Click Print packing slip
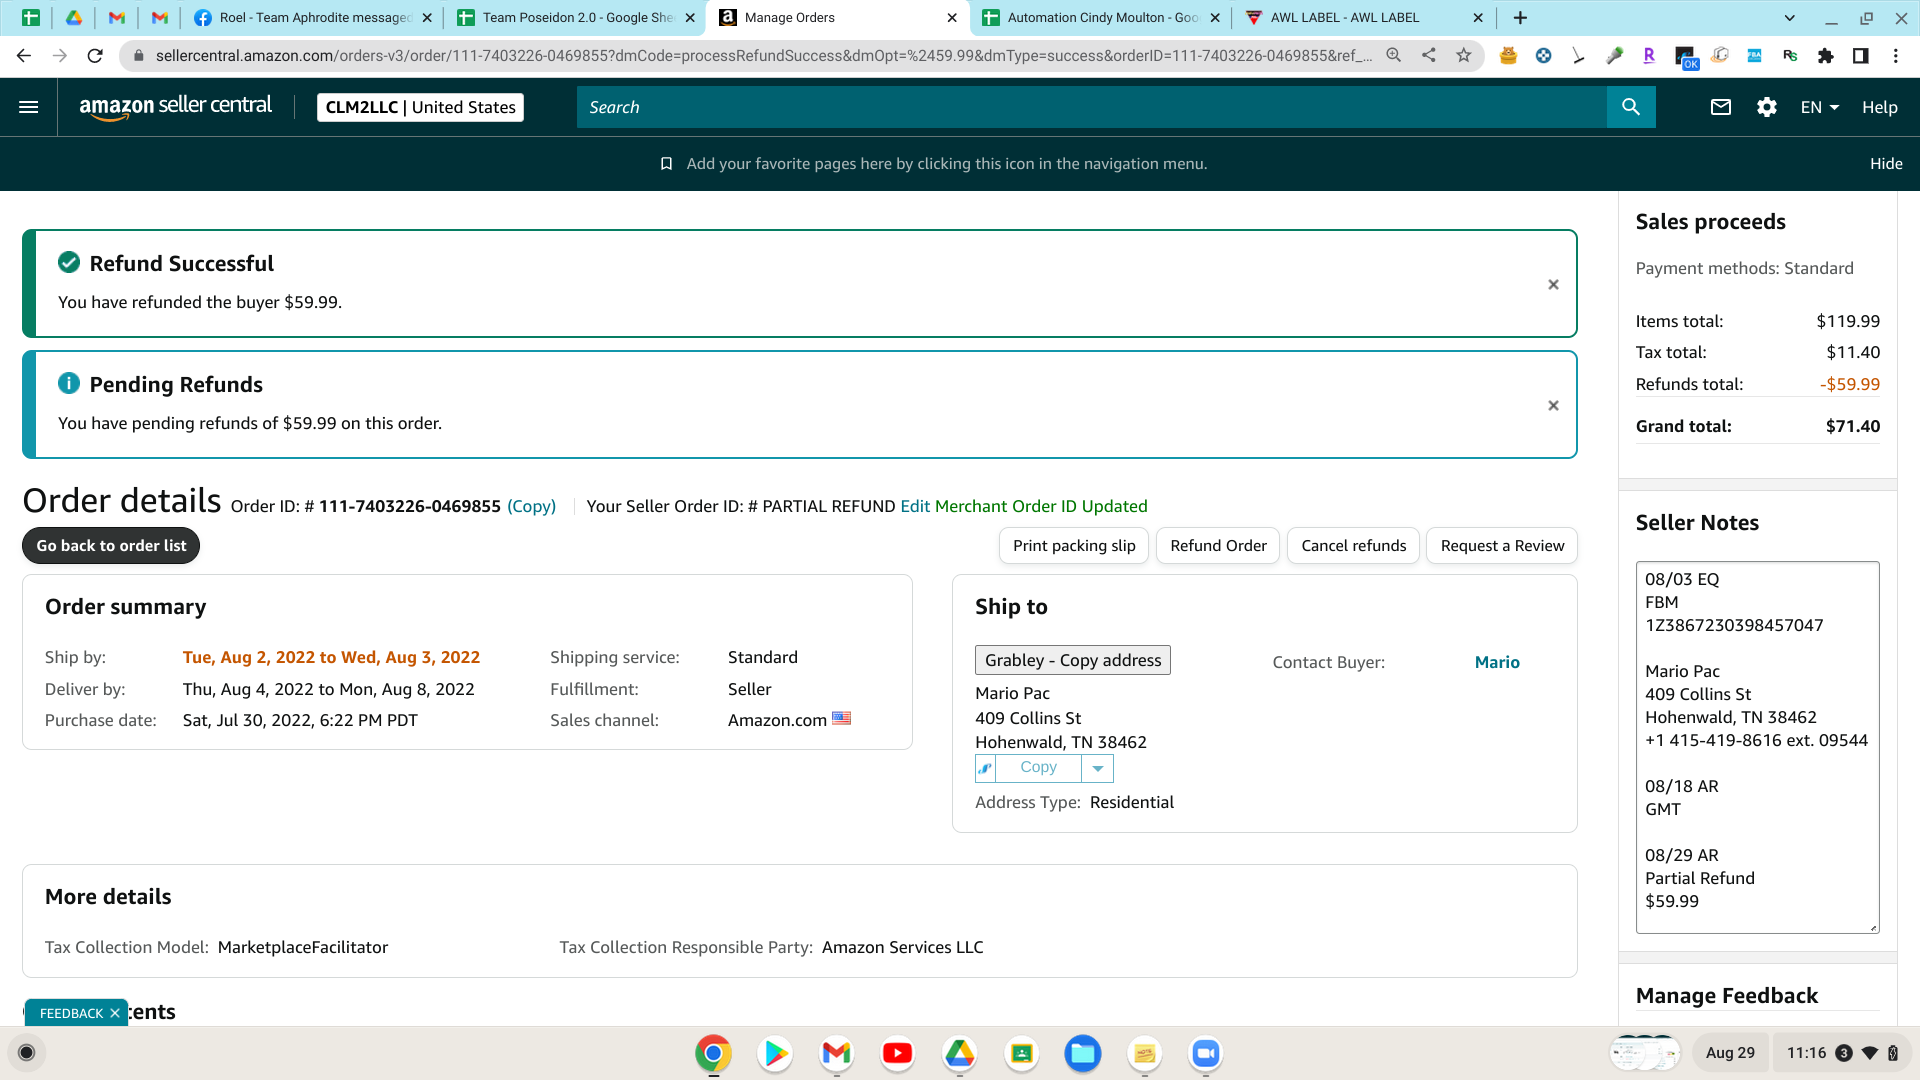The height and width of the screenshot is (1080, 1920). (x=1074, y=546)
